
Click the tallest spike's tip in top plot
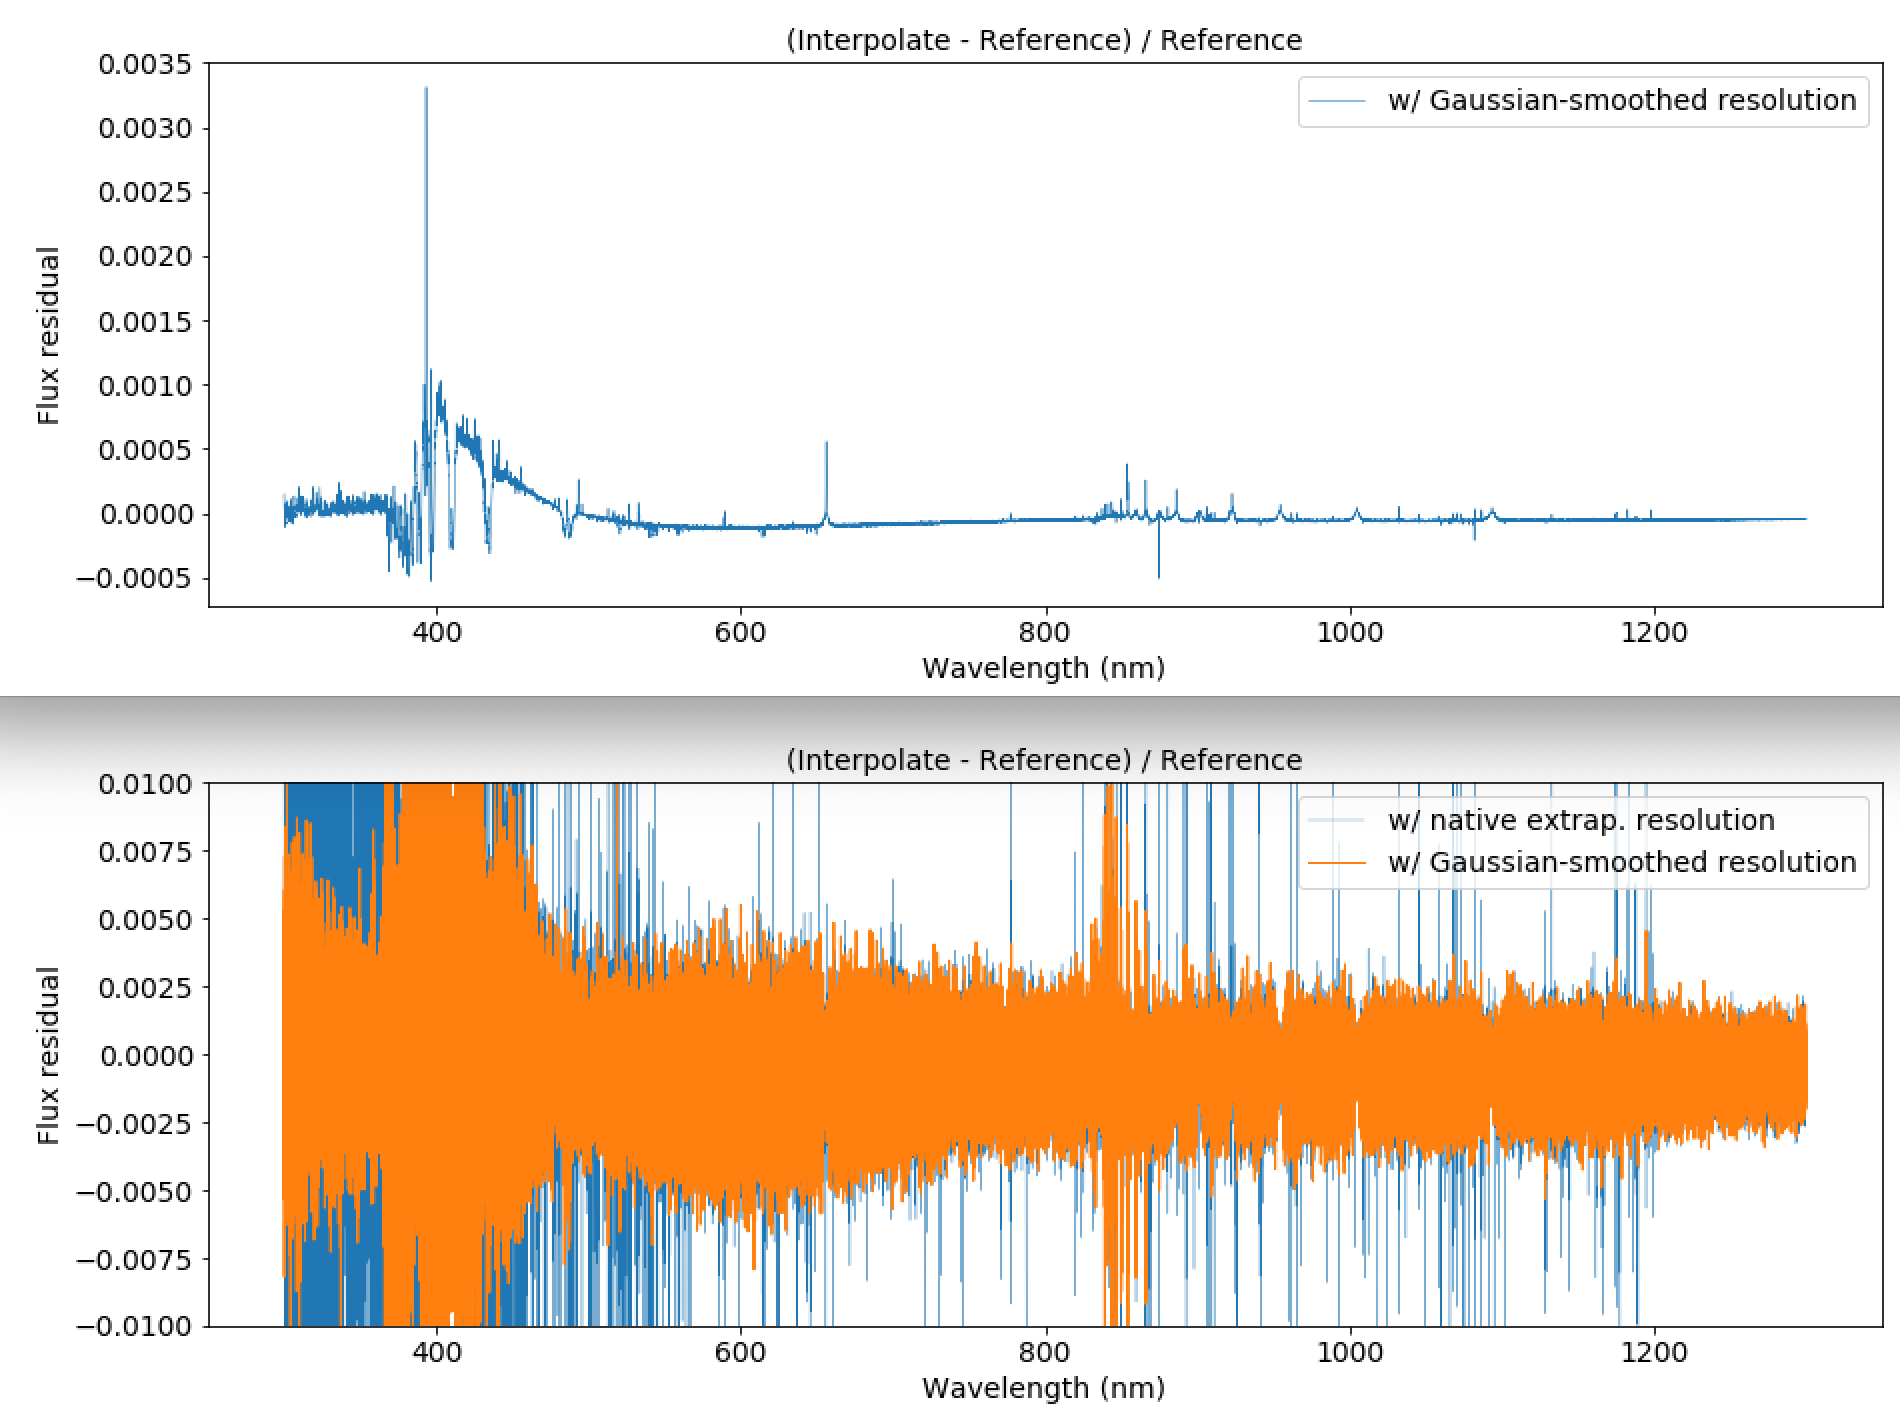point(426,89)
